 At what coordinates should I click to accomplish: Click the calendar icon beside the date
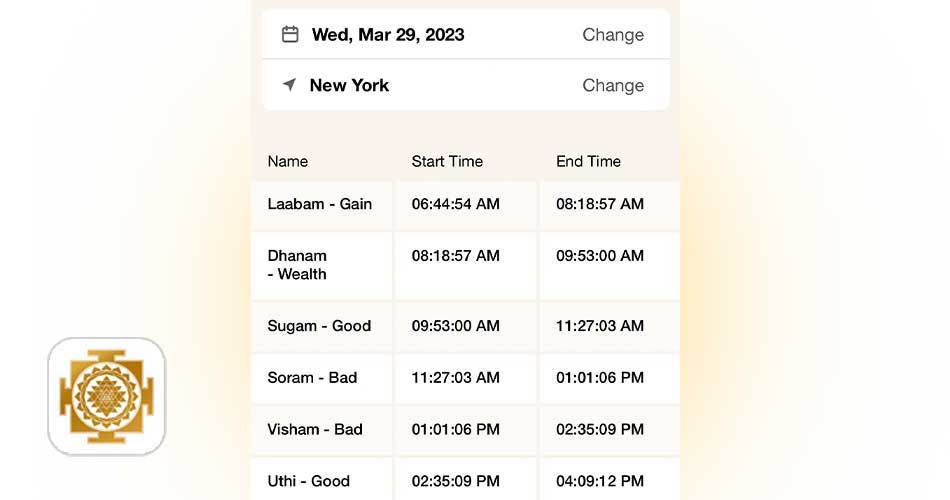click(290, 35)
